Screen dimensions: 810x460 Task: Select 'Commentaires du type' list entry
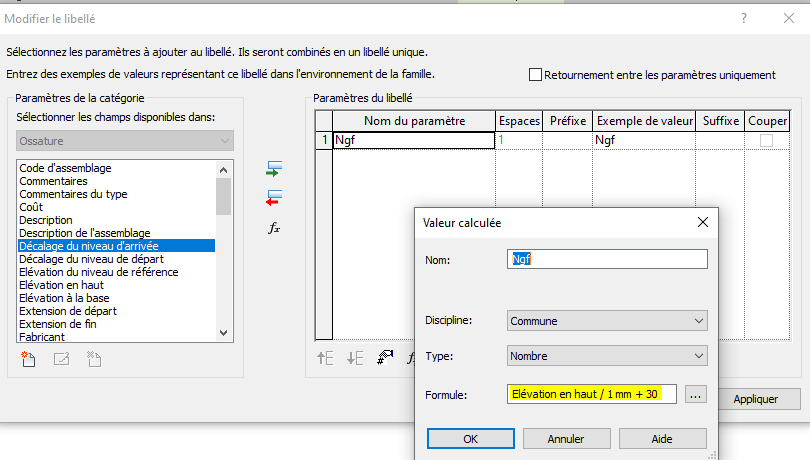[x=73, y=194]
